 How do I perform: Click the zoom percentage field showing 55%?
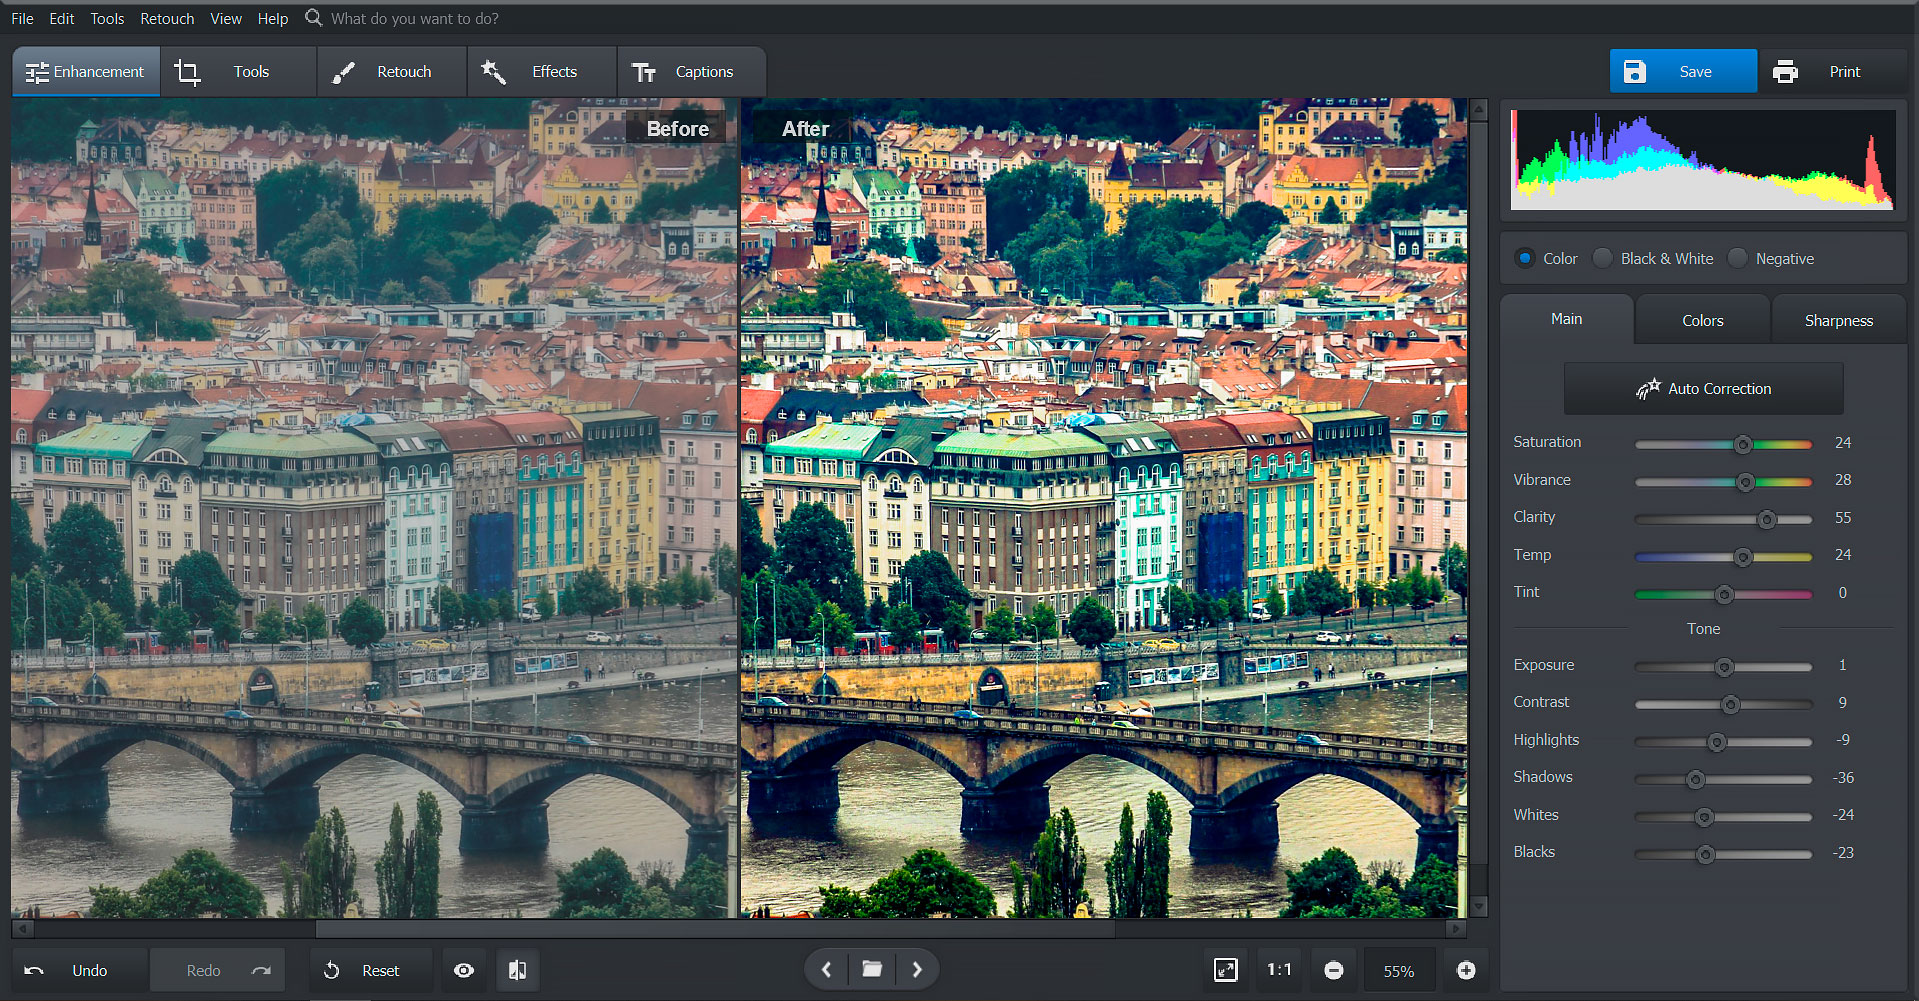(1399, 969)
